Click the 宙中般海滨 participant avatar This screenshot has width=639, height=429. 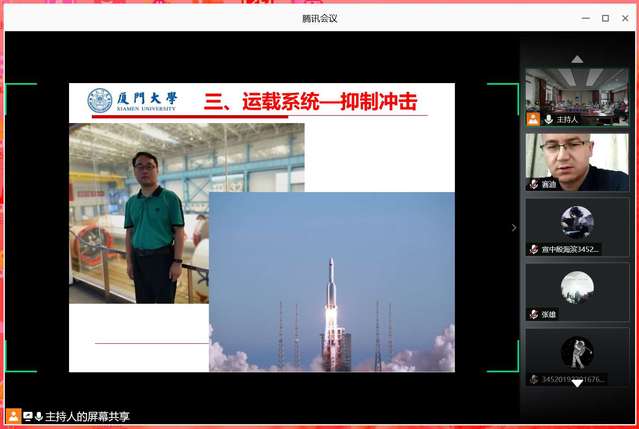coord(577,222)
